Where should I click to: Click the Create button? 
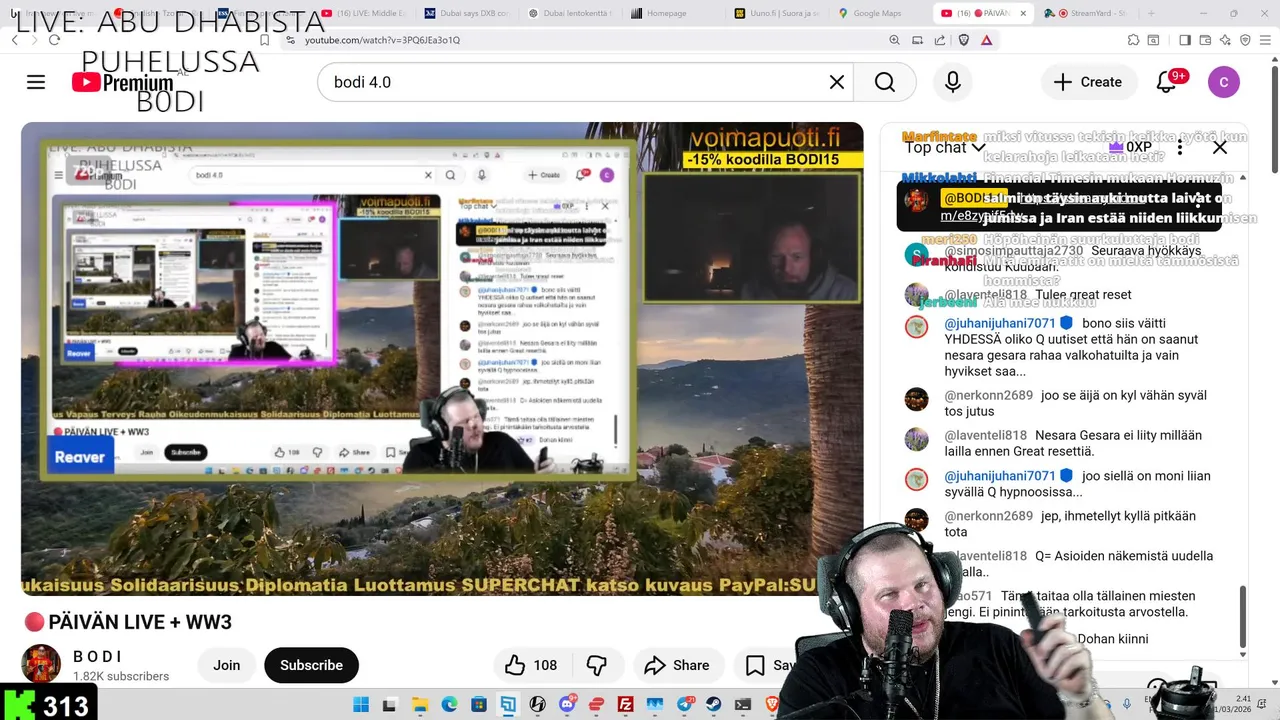point(1089,82)
